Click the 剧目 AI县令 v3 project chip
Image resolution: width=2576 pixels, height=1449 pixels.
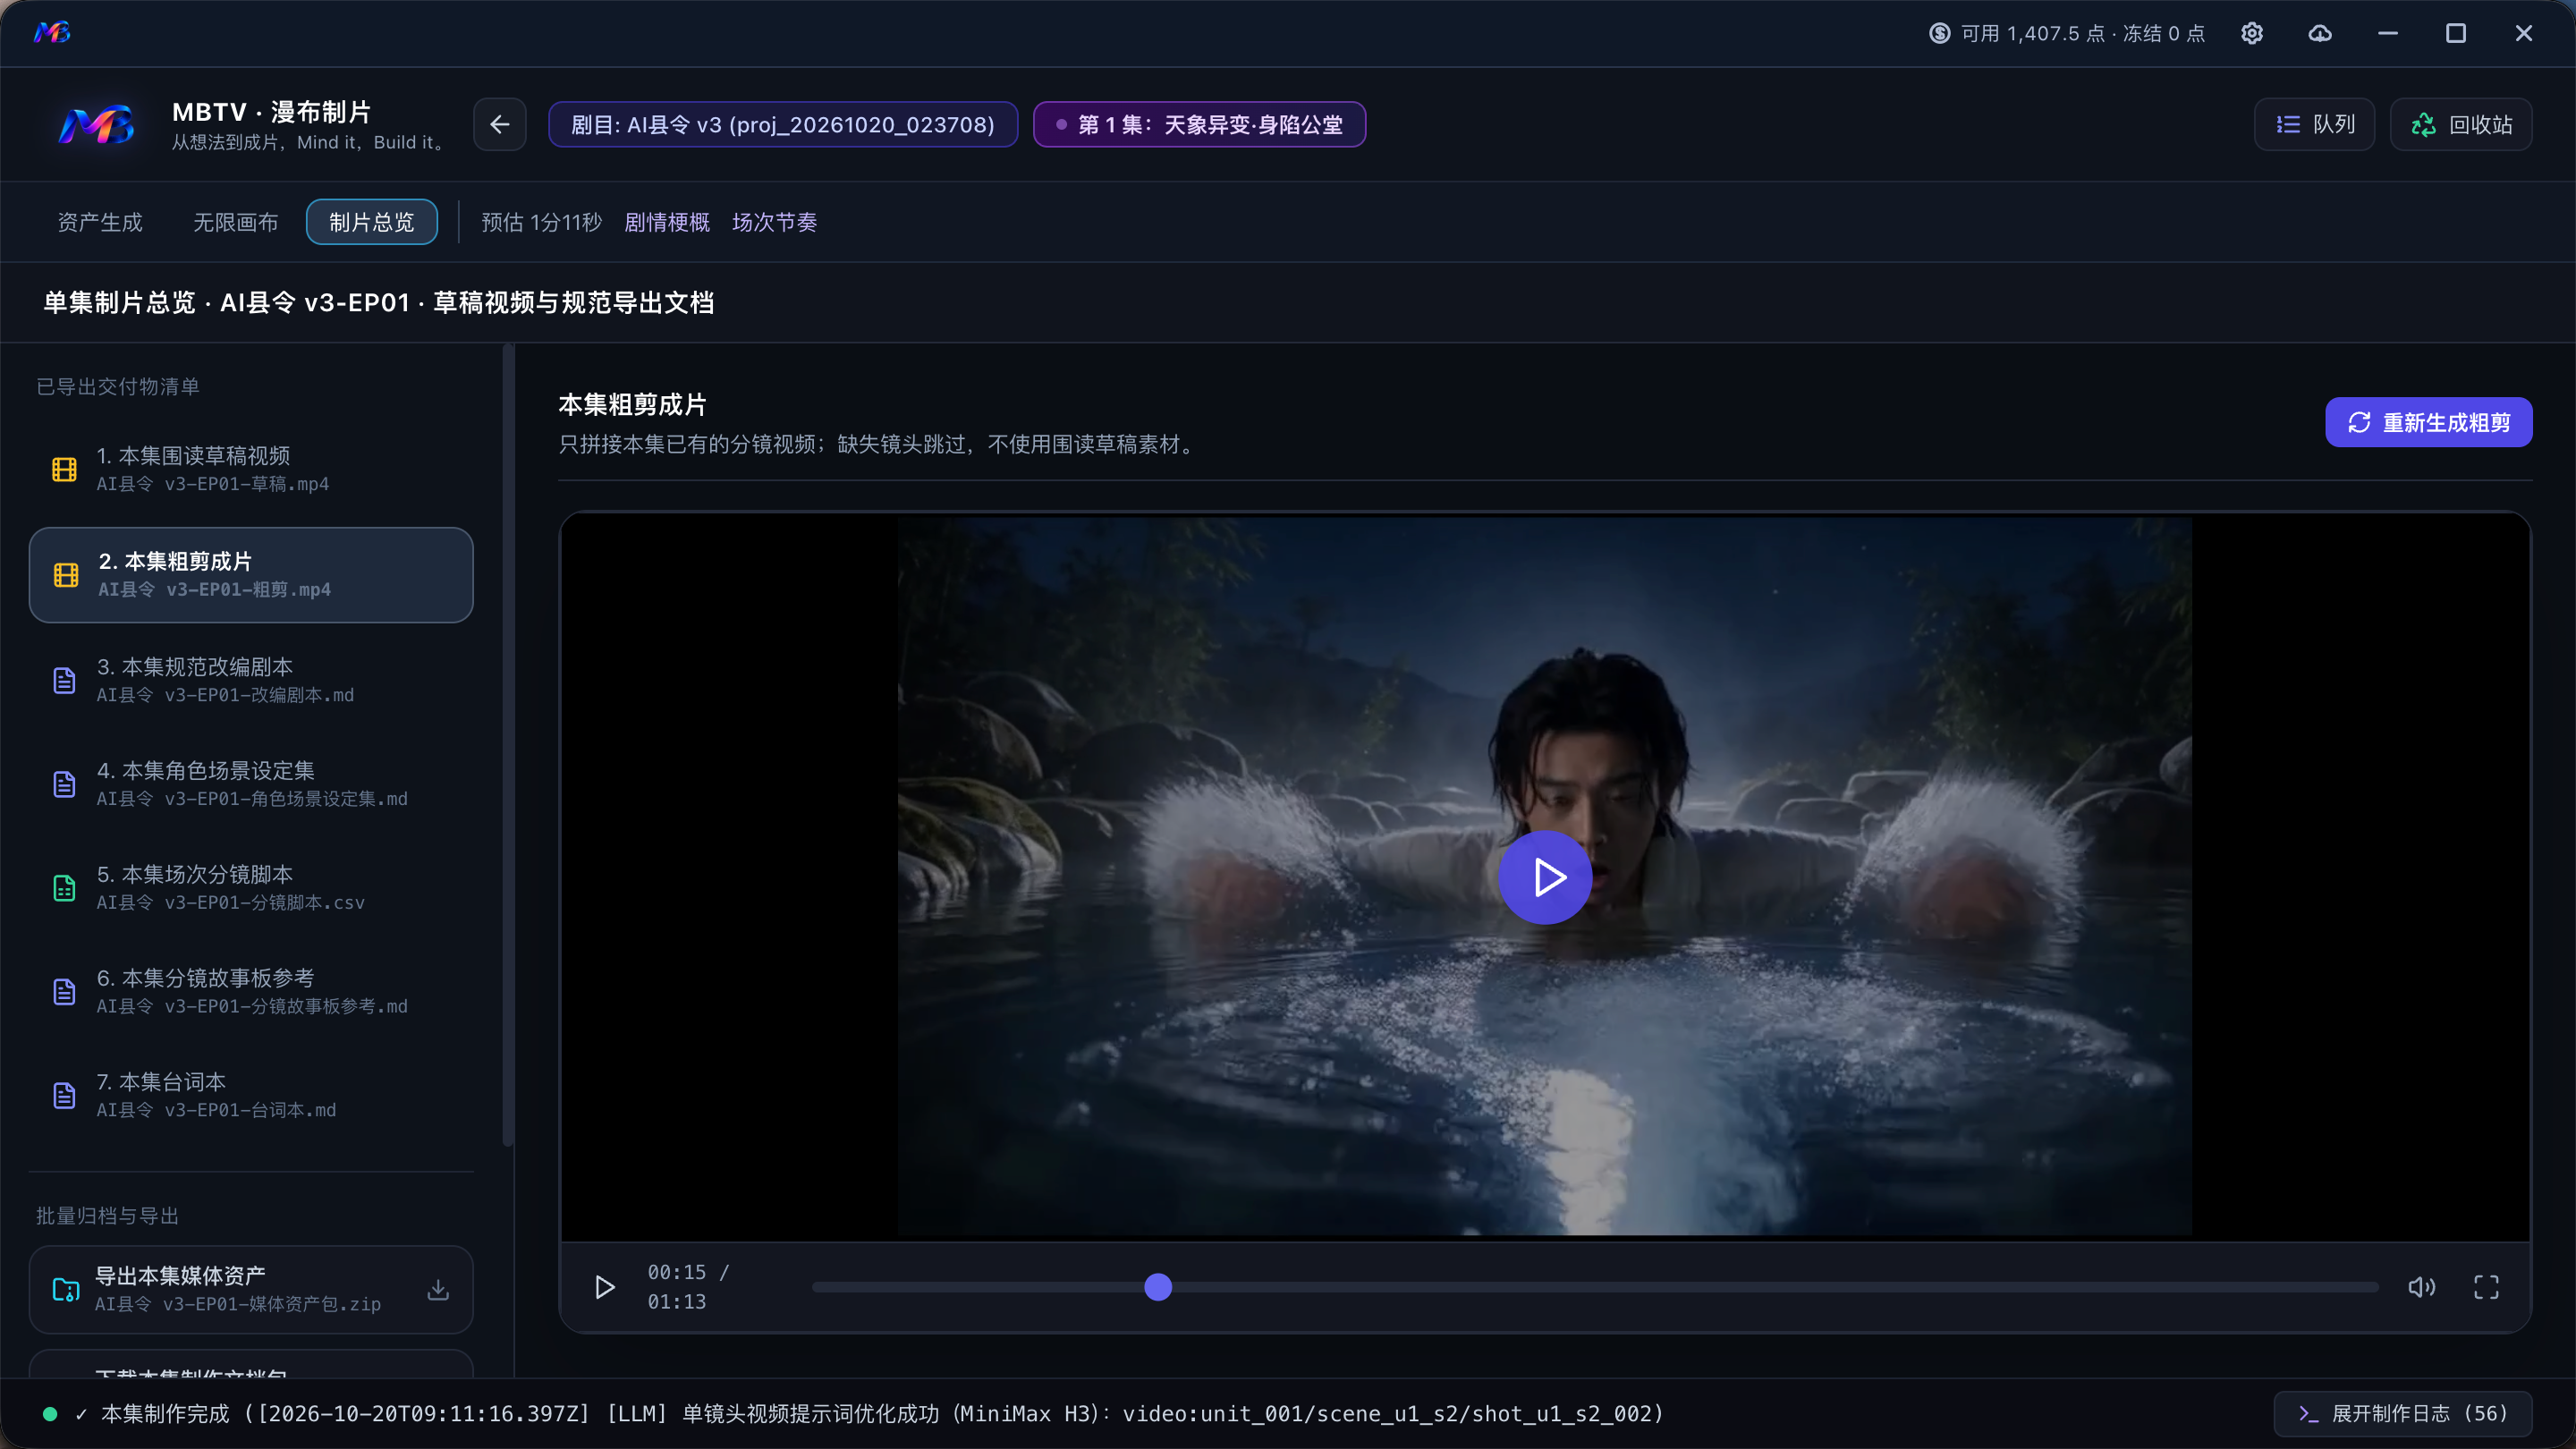pos(783,124)
